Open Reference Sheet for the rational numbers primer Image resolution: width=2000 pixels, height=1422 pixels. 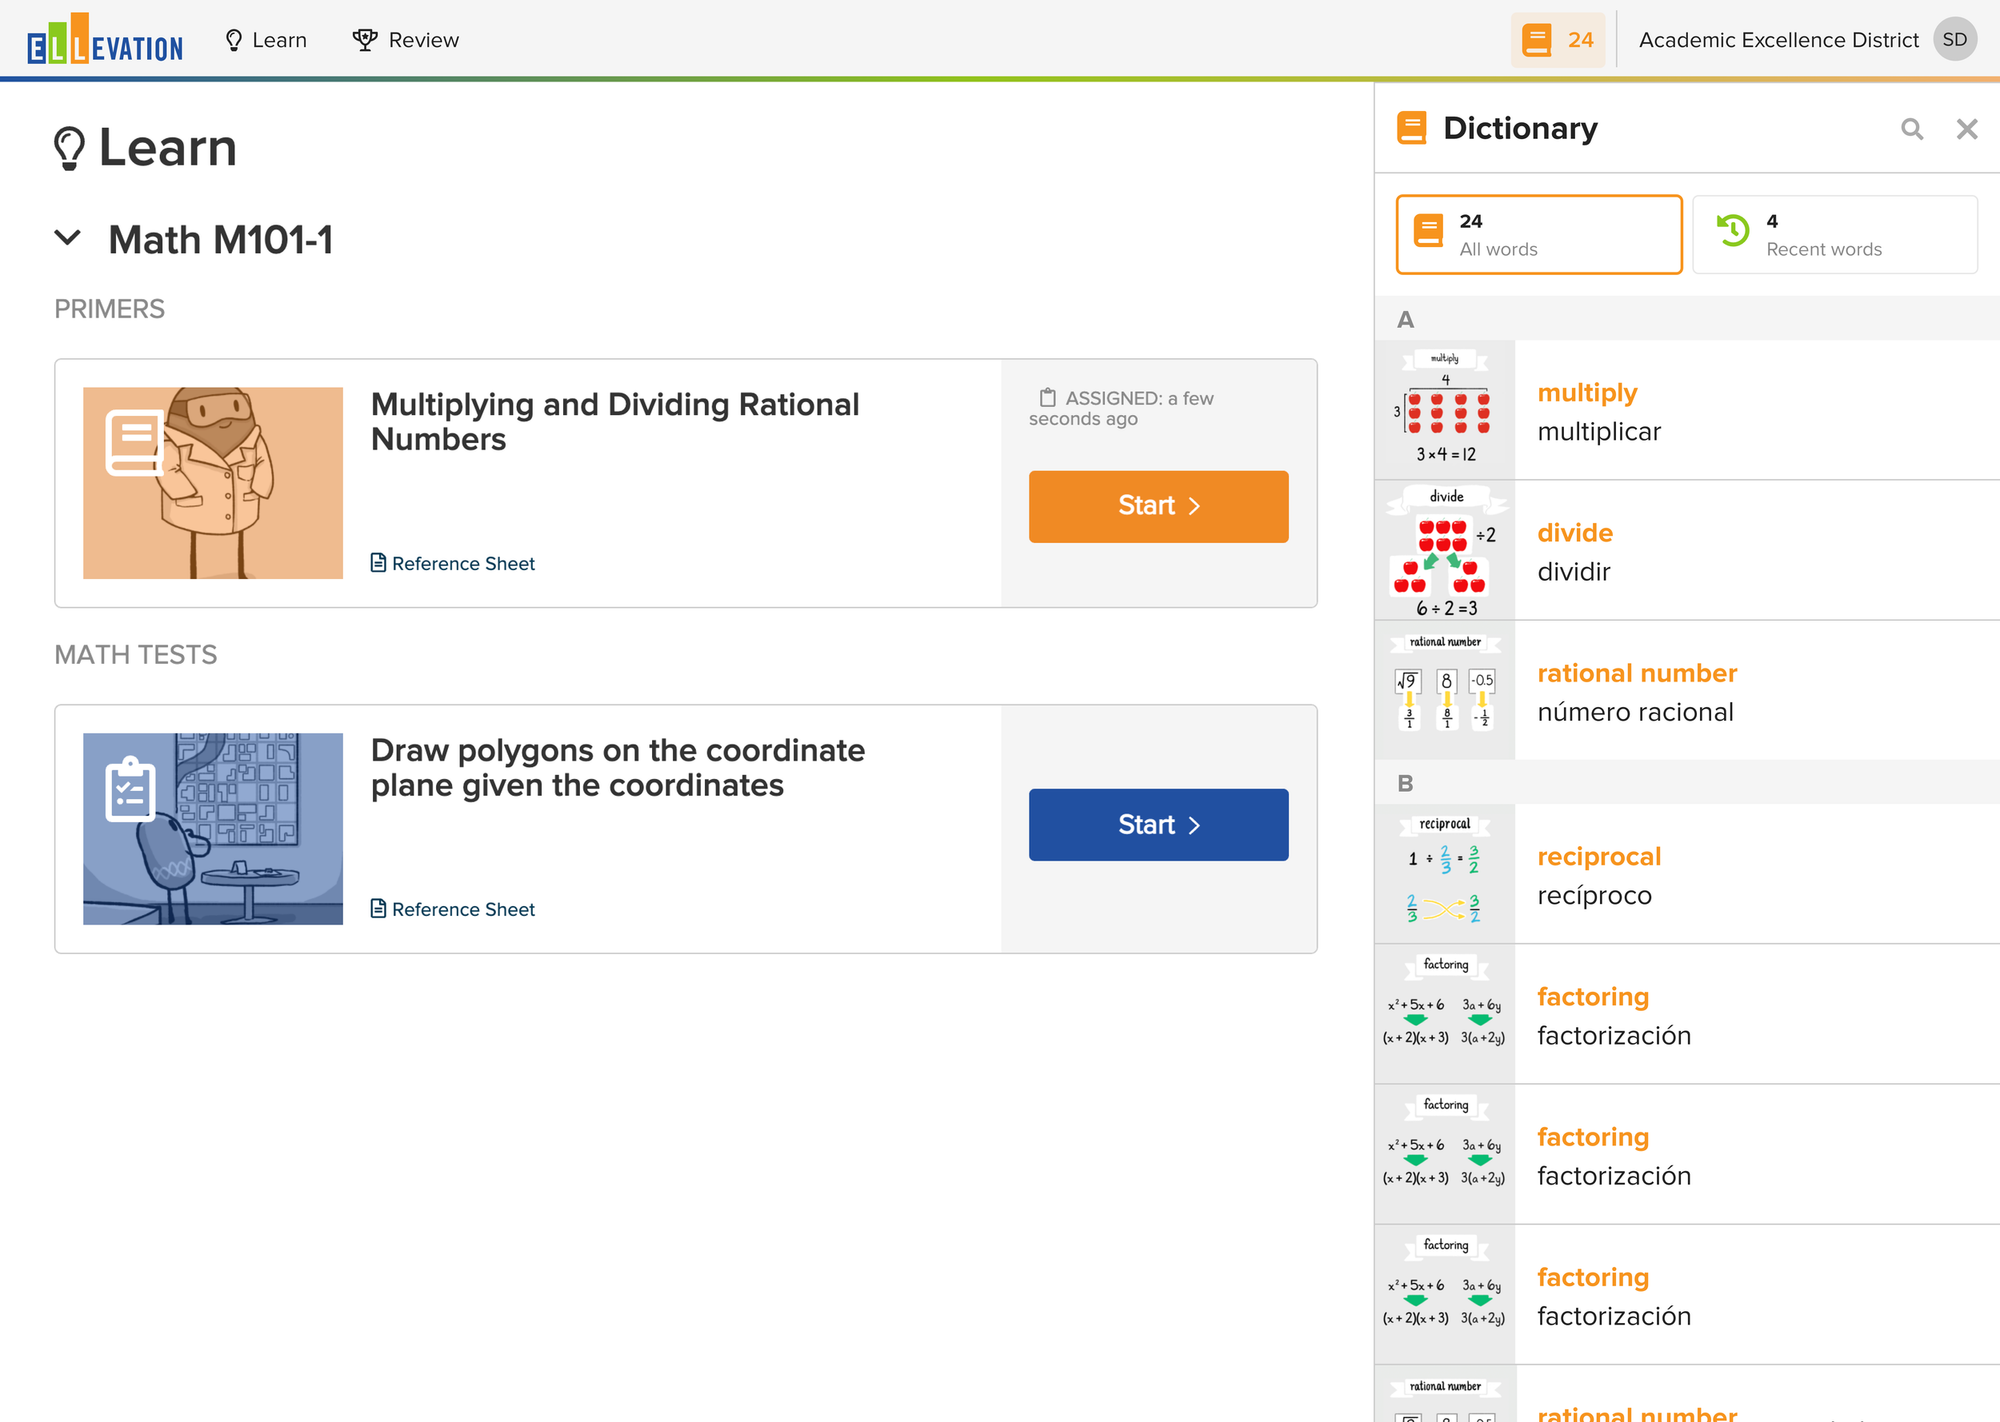coord(453,564)
